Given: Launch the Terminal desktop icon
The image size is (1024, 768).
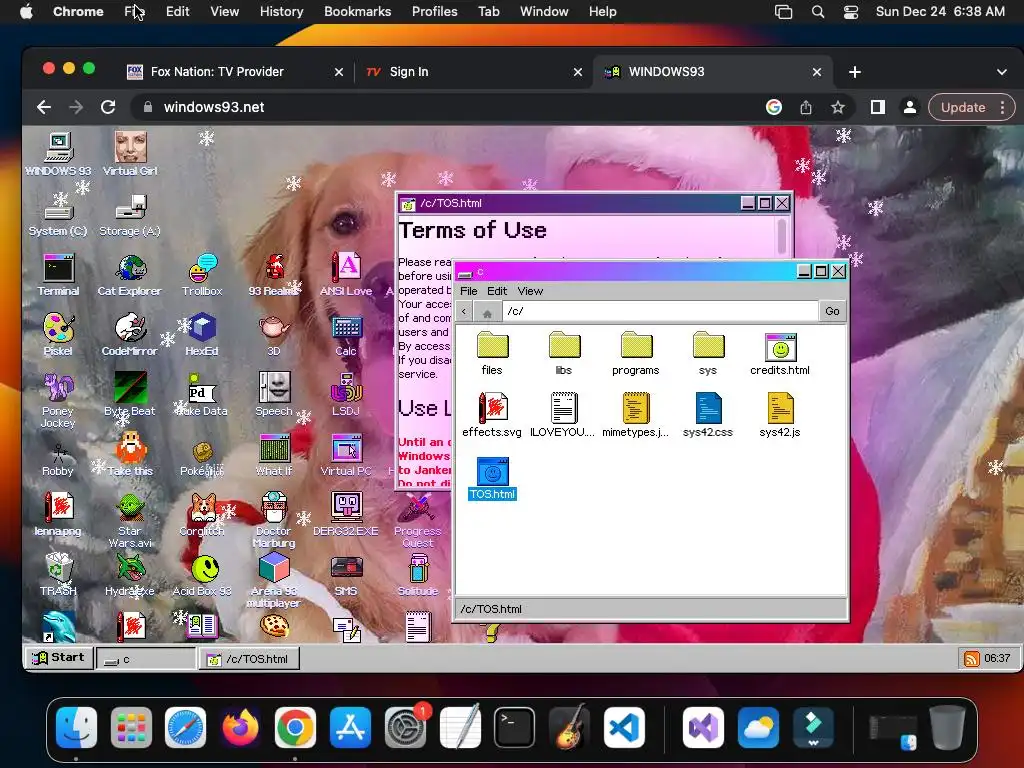Looking at the screenshot, I should click(58, 276).
